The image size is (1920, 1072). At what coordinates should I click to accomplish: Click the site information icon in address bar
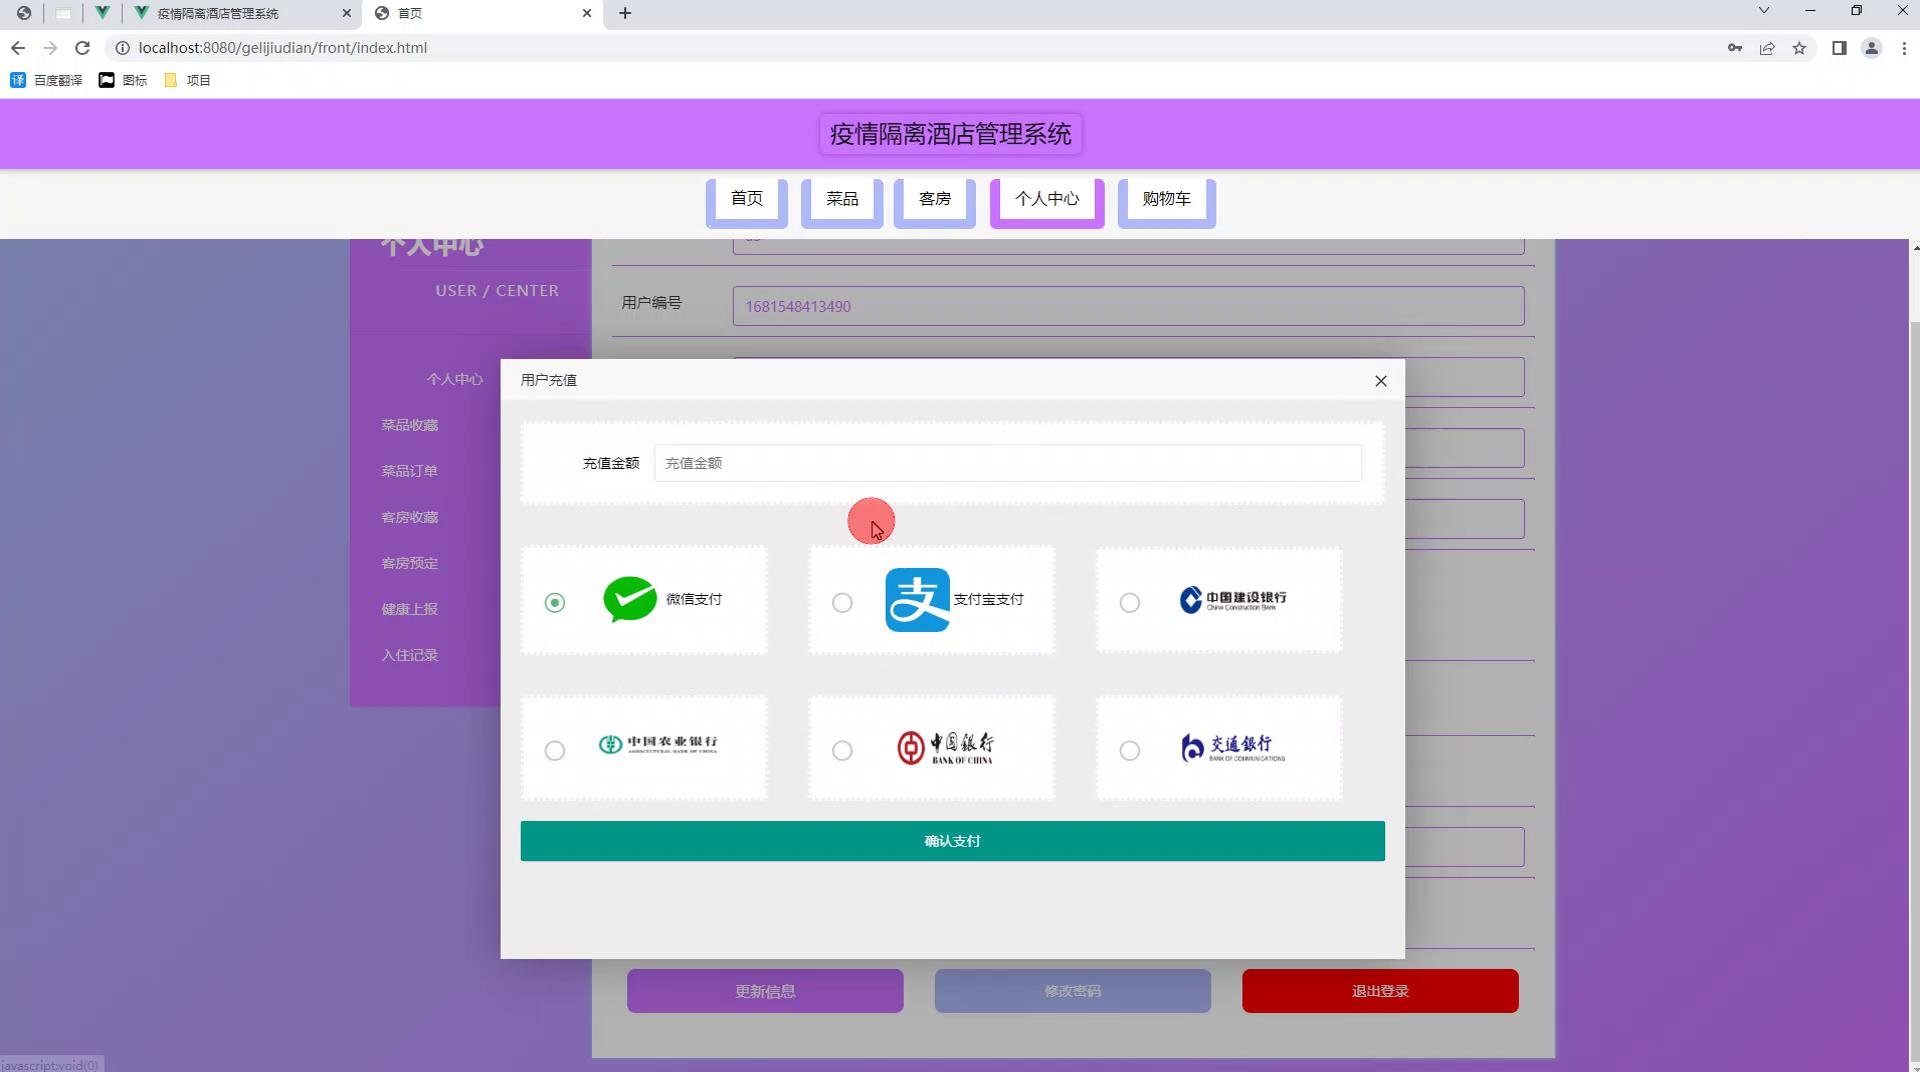[x=122, y=48]
